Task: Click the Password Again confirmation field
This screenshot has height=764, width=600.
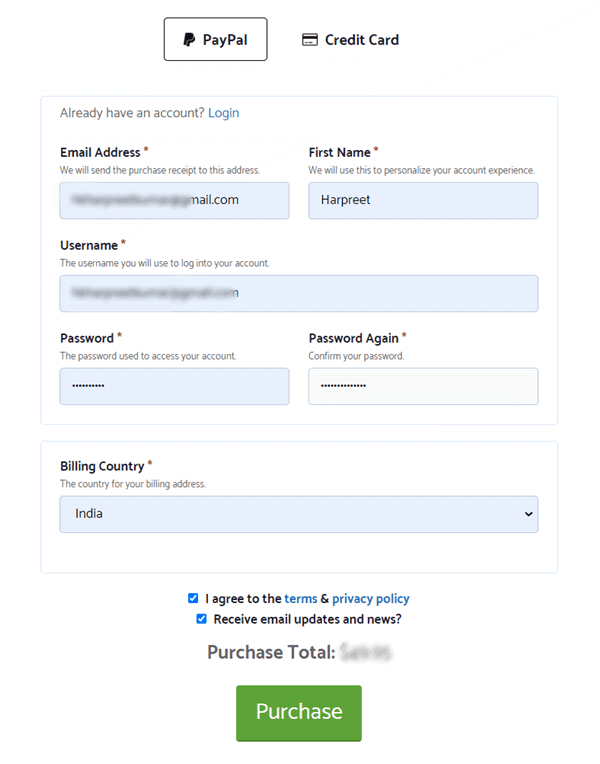Action: coord(423,386)
